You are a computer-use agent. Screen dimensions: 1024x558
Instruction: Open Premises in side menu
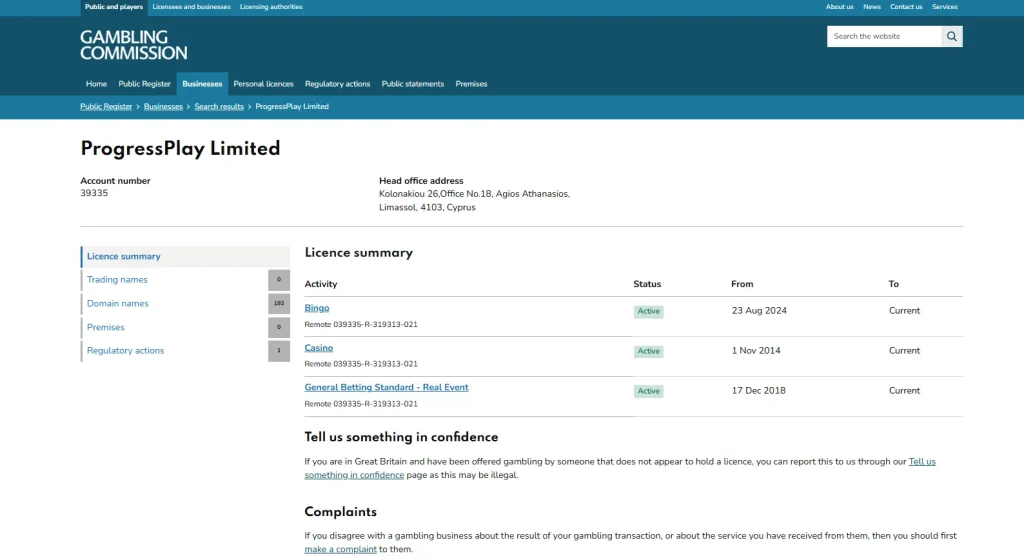pos(105,327)
